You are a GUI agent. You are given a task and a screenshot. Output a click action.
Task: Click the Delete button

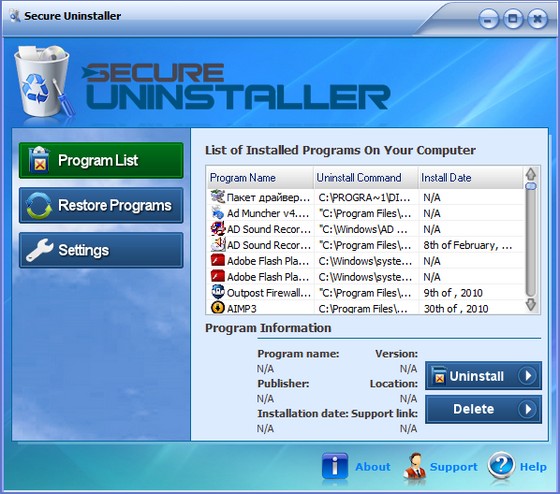(483, 409)
